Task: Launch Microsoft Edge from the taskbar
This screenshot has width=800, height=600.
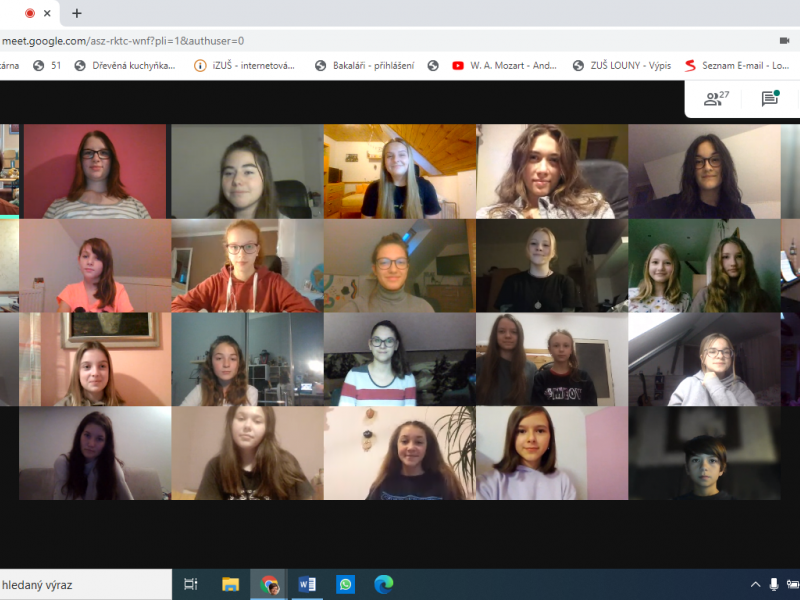Action: (x=384, y=584)
